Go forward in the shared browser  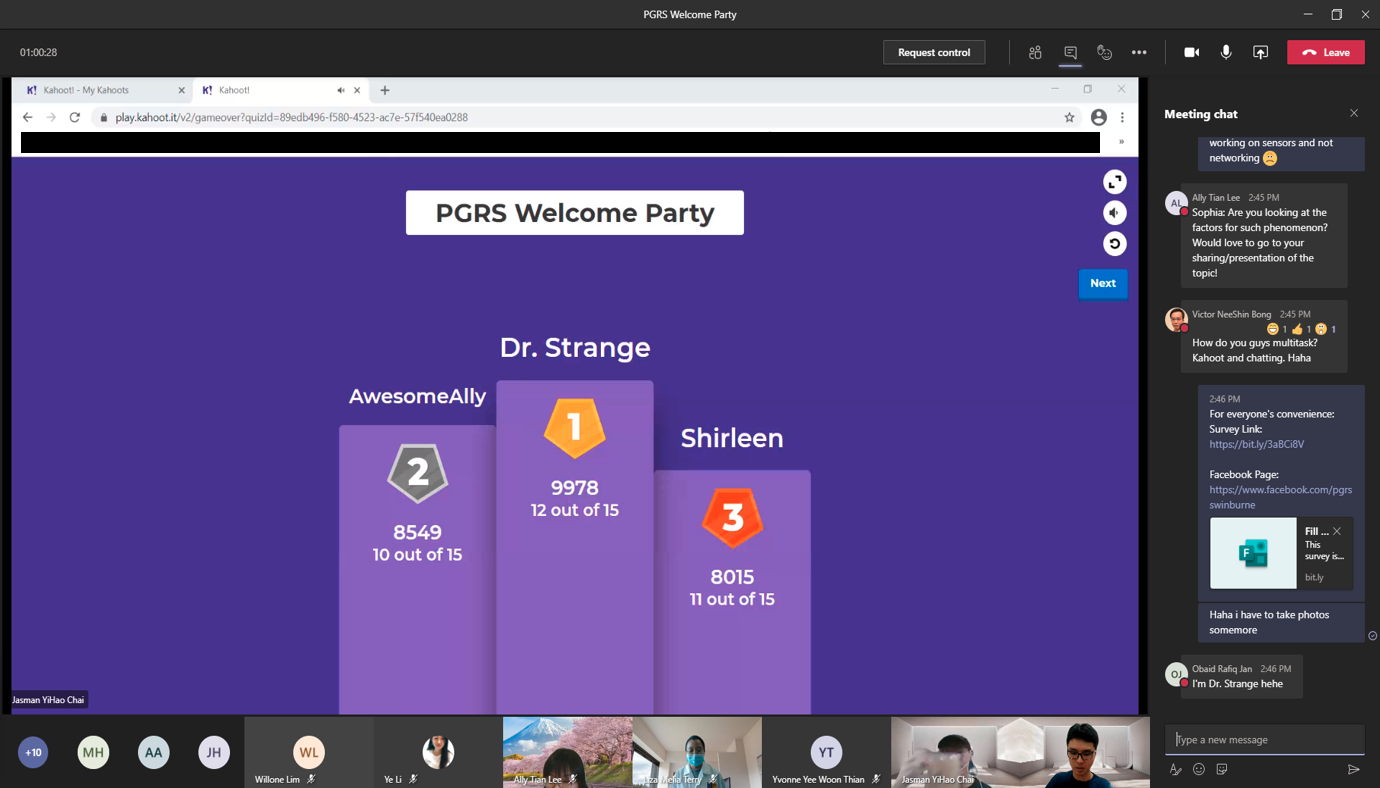coord(51,117)
